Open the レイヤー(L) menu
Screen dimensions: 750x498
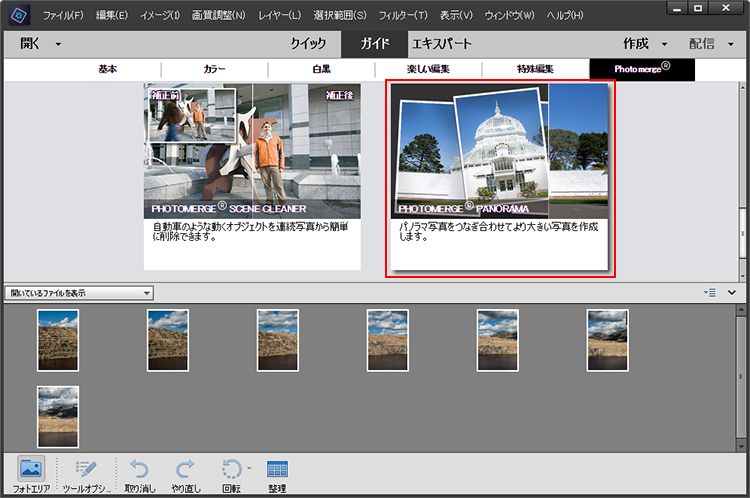point(280,15)
